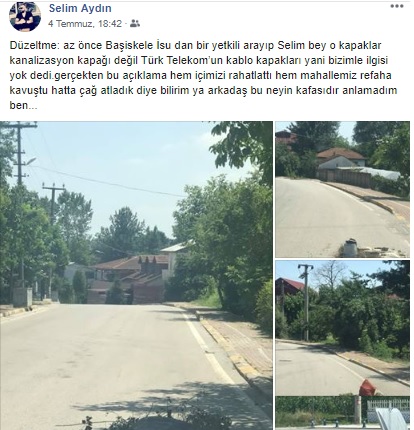This screenshot has width=414, height=430.
Task: Click the street lamp on the left pole
Action: tap(31, 161)
